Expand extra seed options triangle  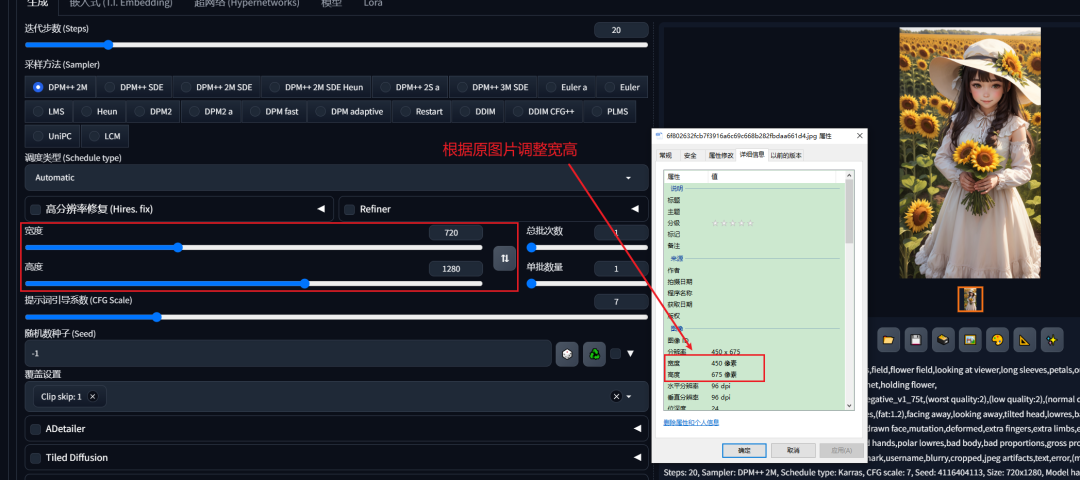click(x=630, y=354)
